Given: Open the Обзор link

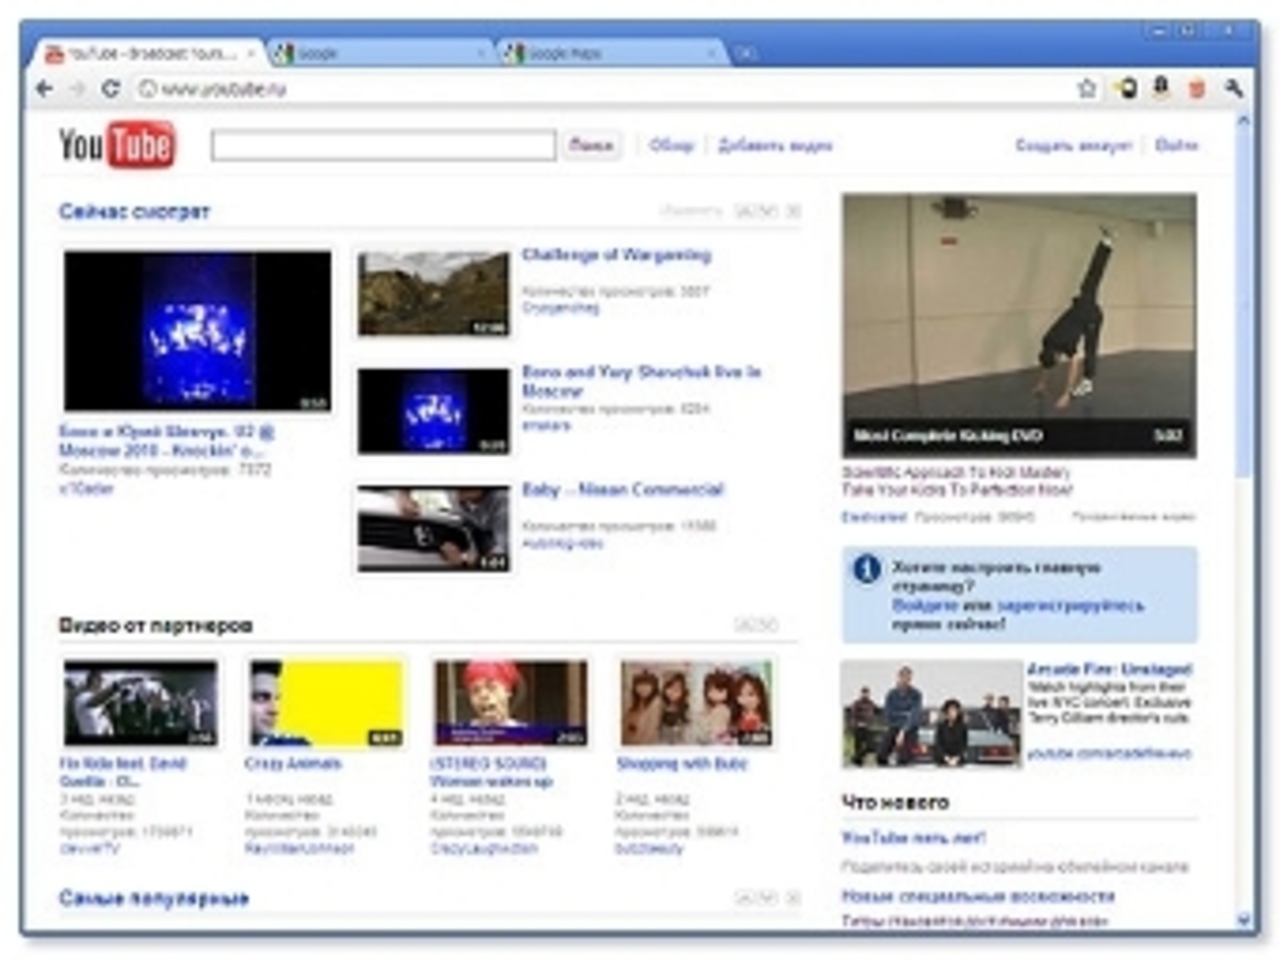Looking at the screenshot, I should [671, 145].
